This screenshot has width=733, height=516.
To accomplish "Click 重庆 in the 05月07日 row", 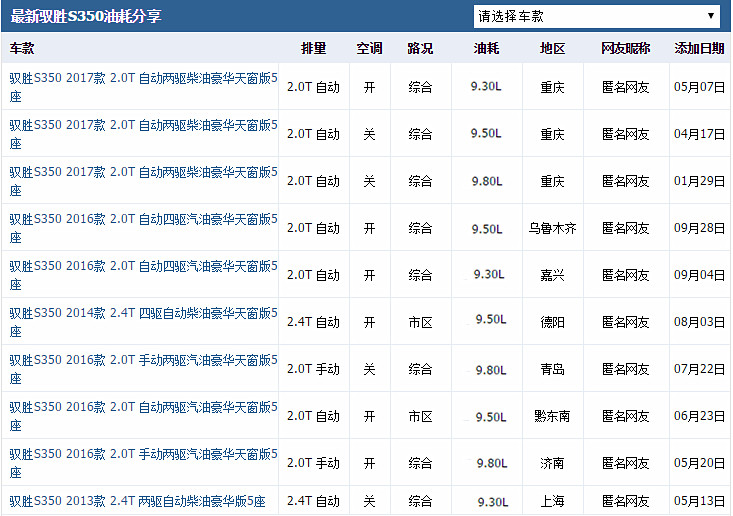I will point(552,87).
